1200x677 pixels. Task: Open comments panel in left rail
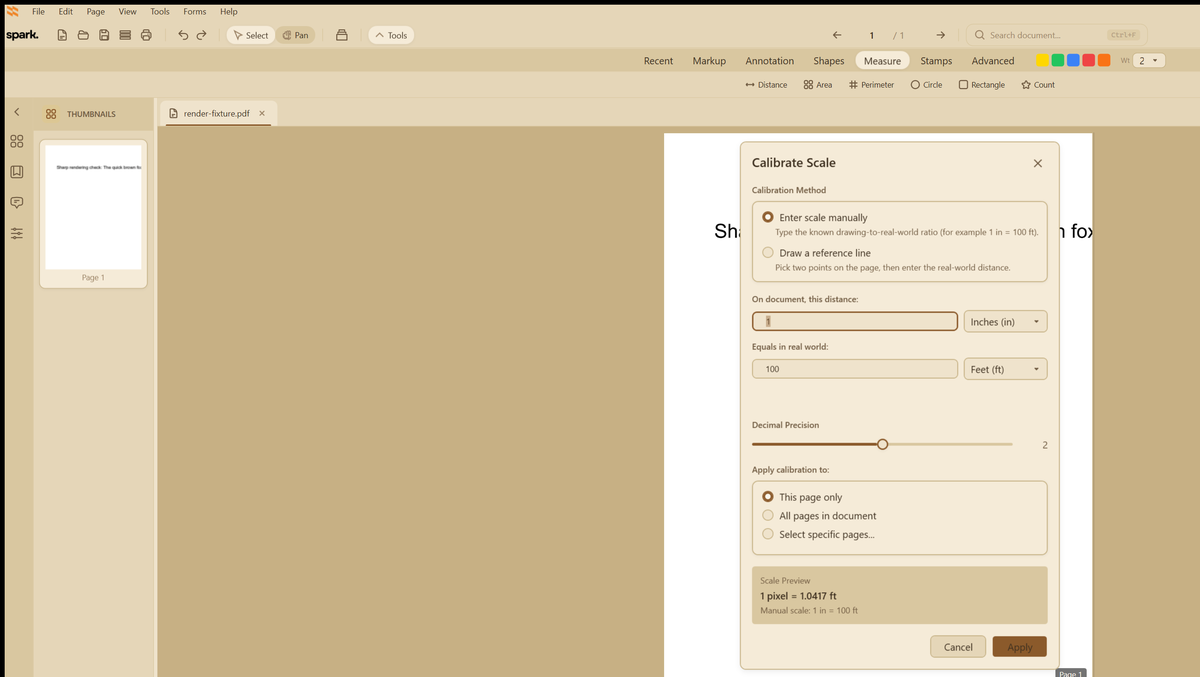point(16,202)
